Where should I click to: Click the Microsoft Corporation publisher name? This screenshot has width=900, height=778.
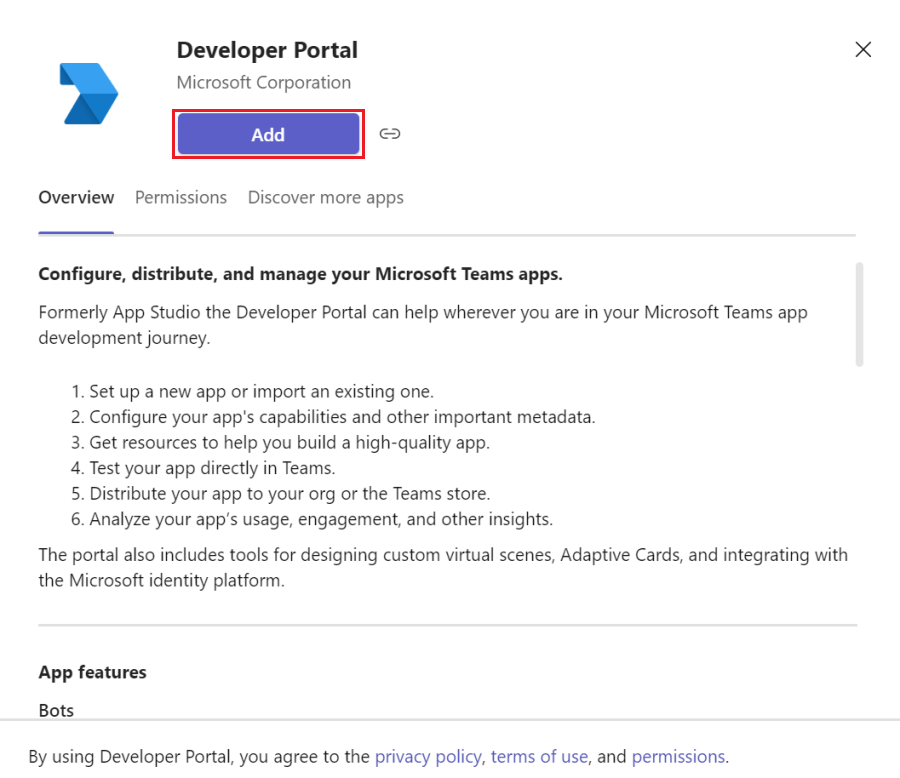click(263, 82)
